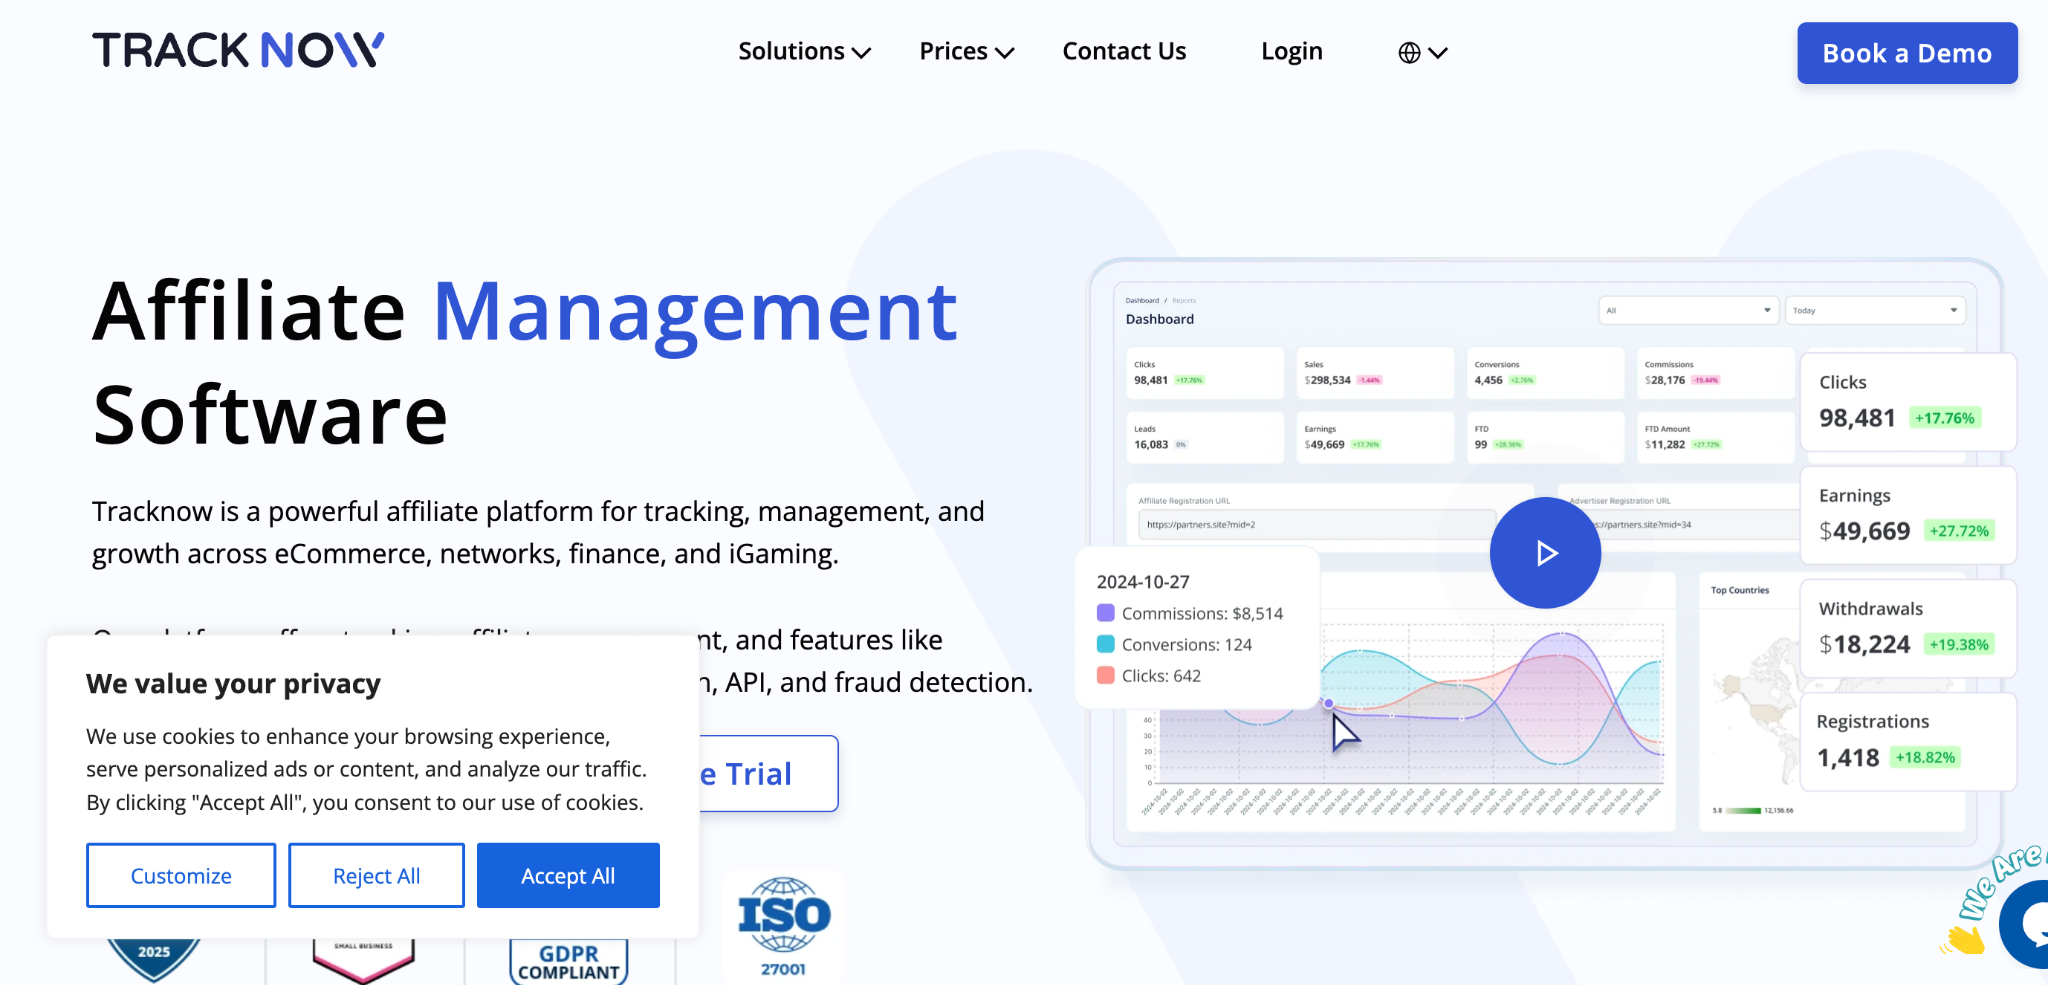Viewport: 2048px width, 985px height.
Task: Click the Commissions $28,176 tile in preview
Action: tap(1715, 373)
